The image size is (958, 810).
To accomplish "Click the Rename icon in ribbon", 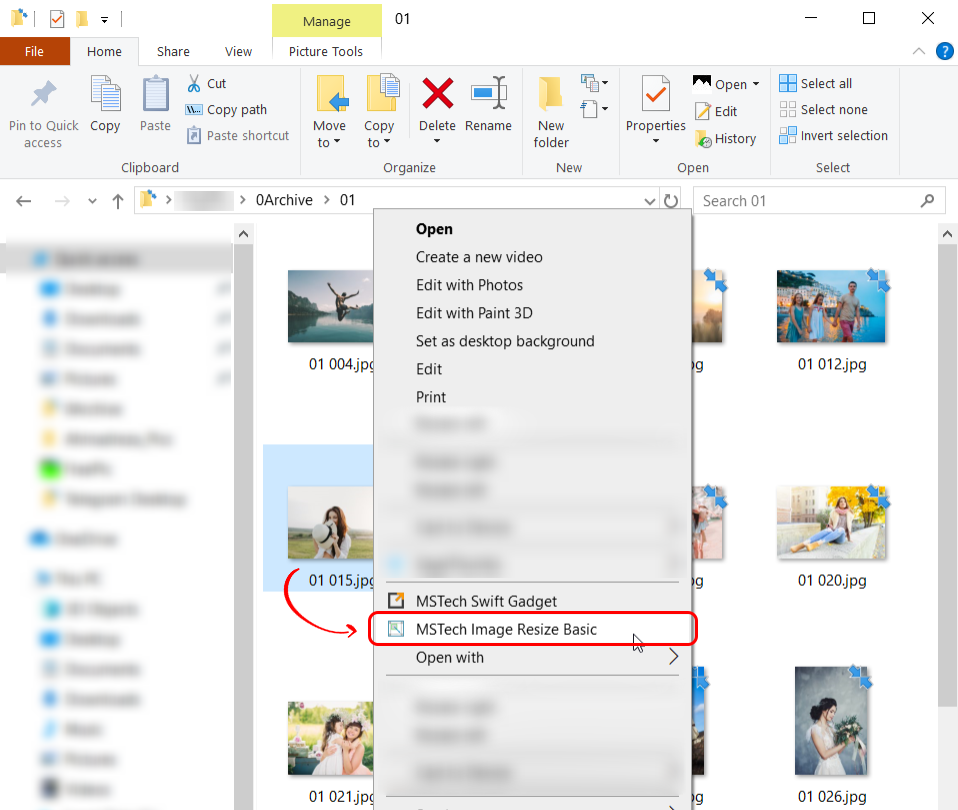I will point(488,94).
